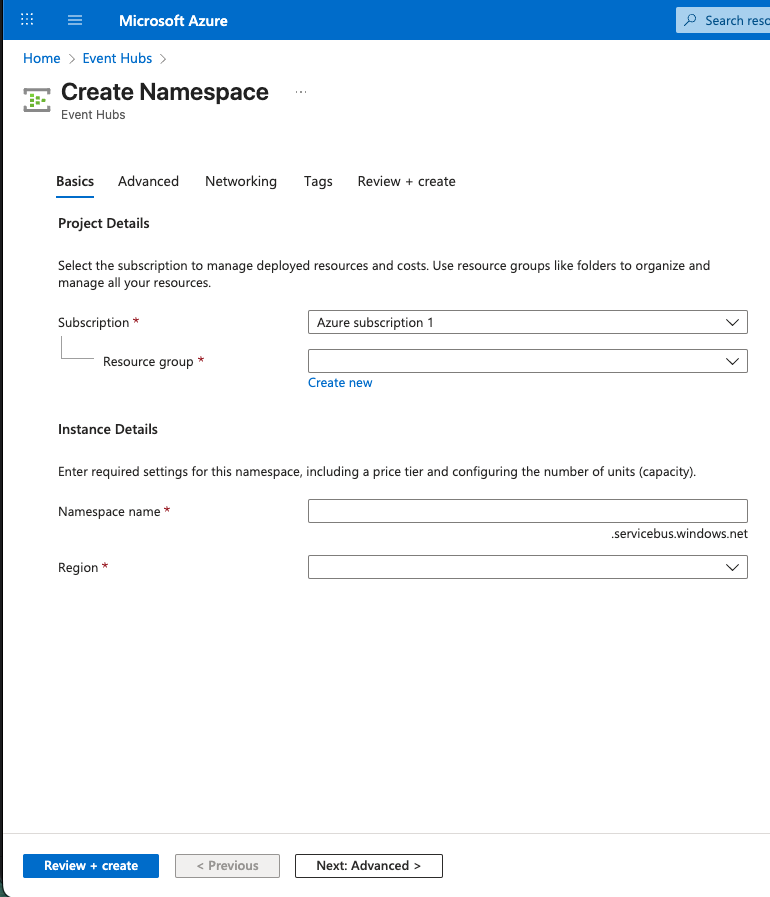This screenshot has width=770, height=897.
Task: Click the Region label
Action: [78, 567]
